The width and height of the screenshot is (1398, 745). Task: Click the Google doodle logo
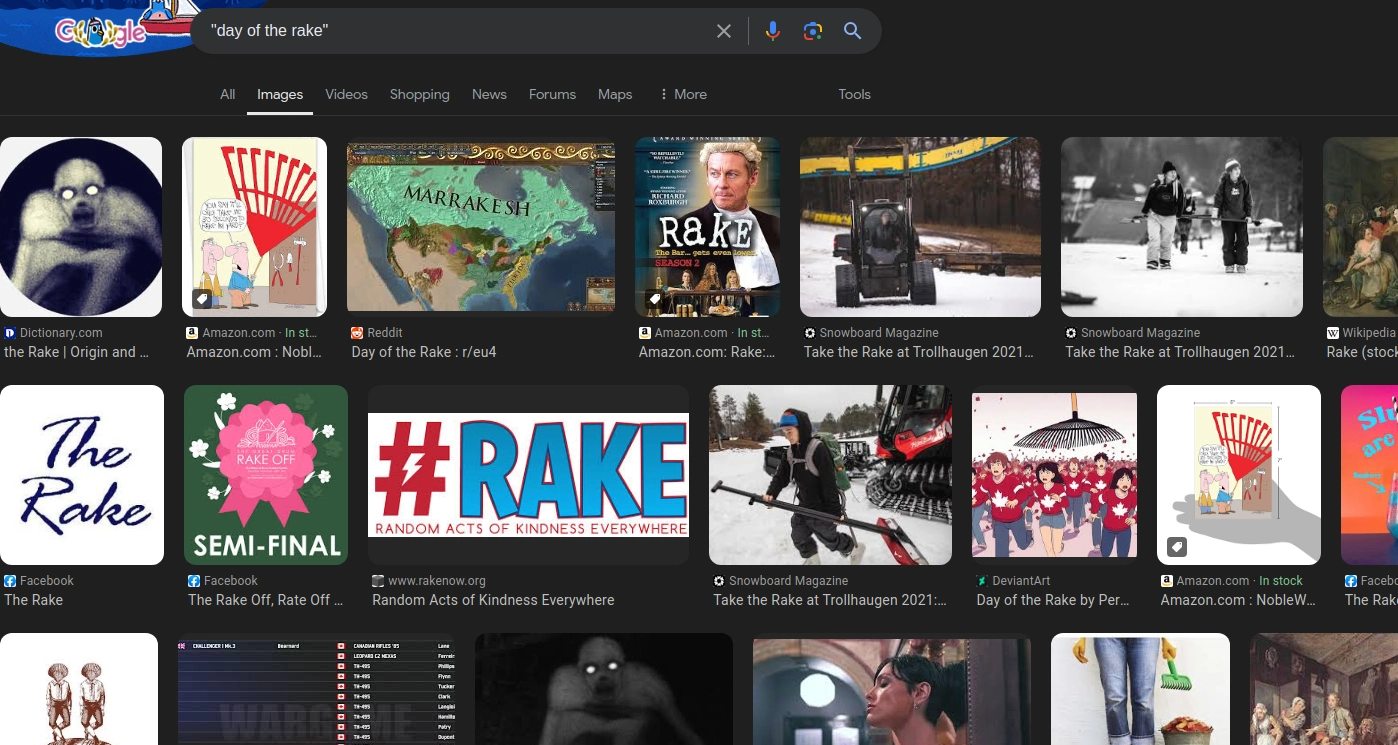coord(98,28)
